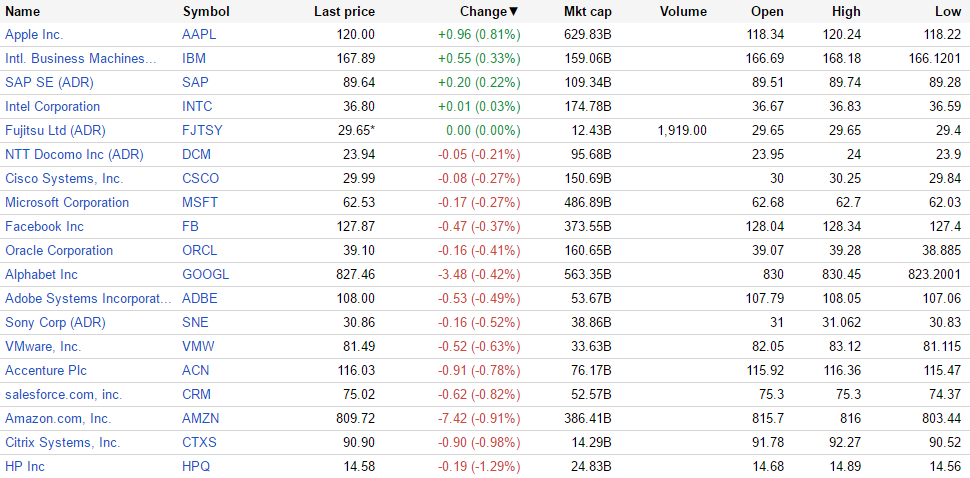
Task: Click the CSCO symbol link
Action: (x=200, y=178)
